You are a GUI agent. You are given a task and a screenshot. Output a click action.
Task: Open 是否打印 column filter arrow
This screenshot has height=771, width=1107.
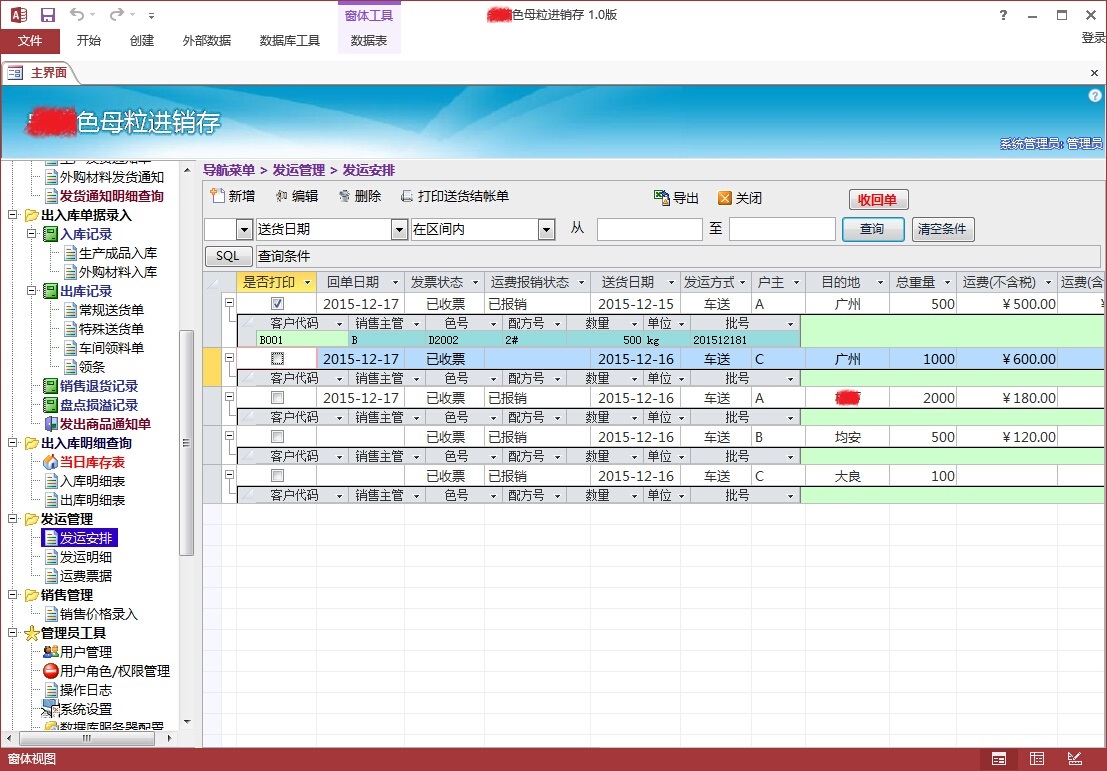[x=307, y=282]
